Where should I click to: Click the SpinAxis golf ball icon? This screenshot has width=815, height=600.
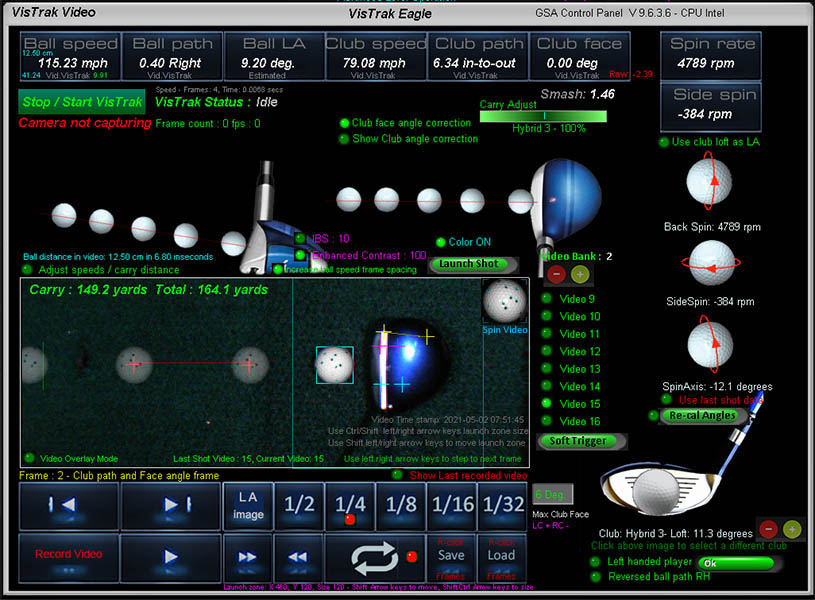pos(710,344)
